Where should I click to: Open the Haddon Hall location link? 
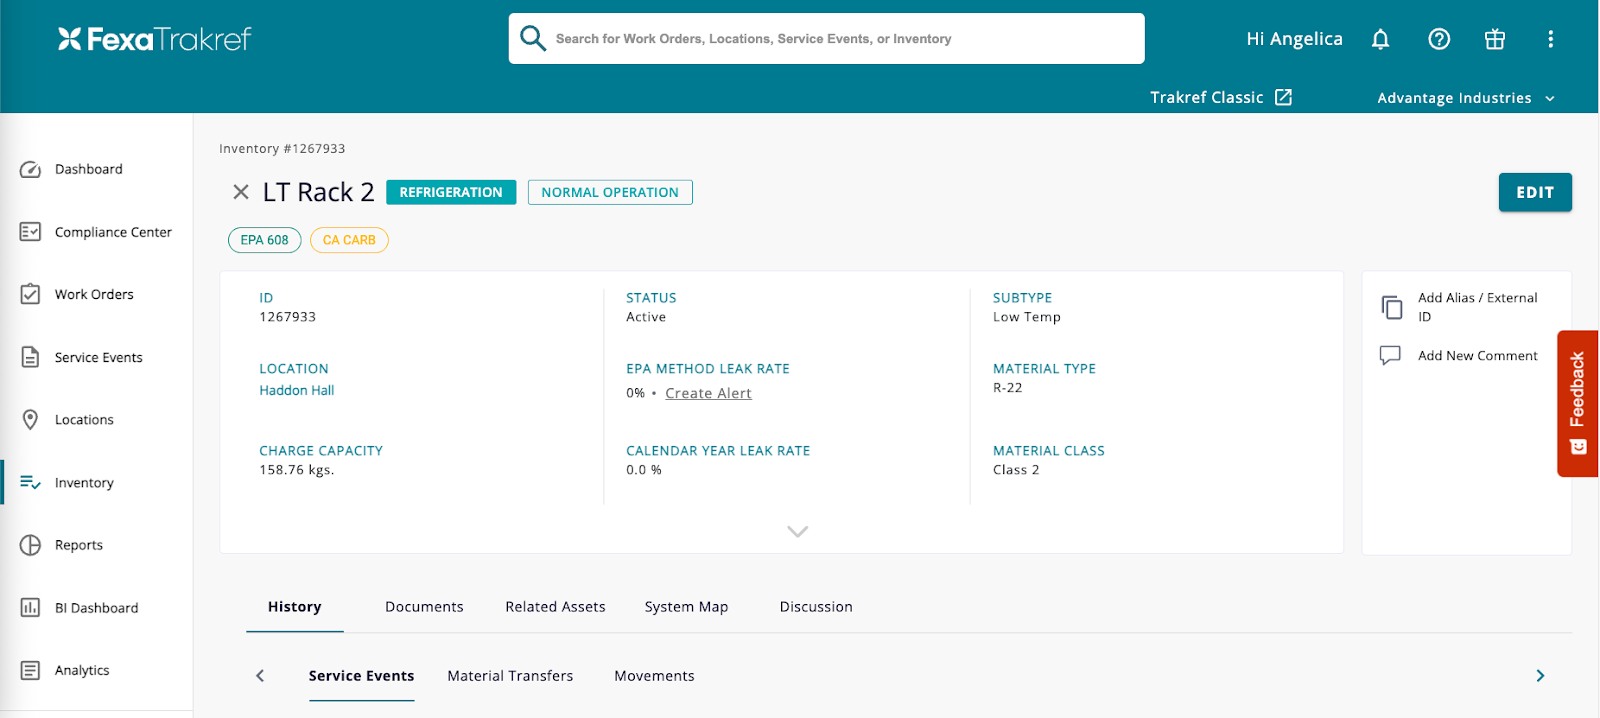297,390
